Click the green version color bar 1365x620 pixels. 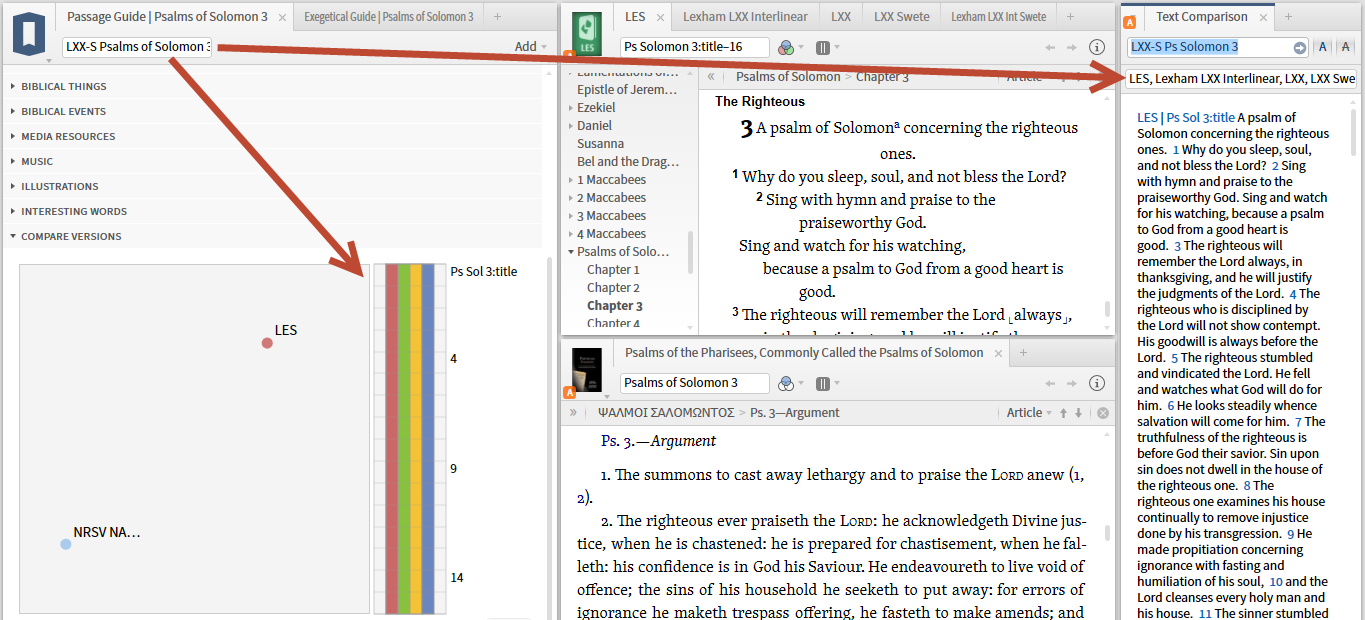(x=404, y=439)
